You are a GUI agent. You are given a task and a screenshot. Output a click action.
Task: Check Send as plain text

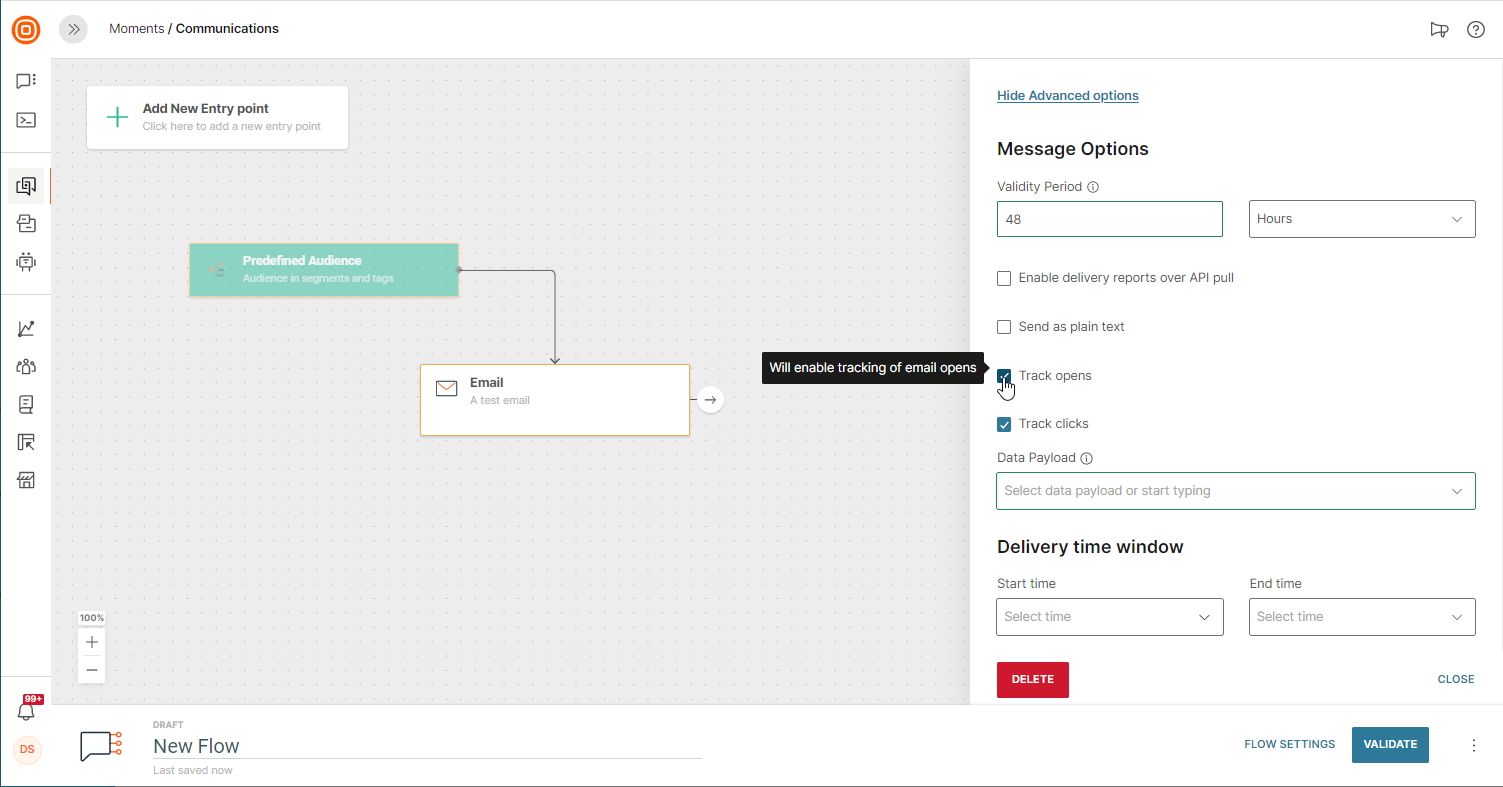[1004, 327]
